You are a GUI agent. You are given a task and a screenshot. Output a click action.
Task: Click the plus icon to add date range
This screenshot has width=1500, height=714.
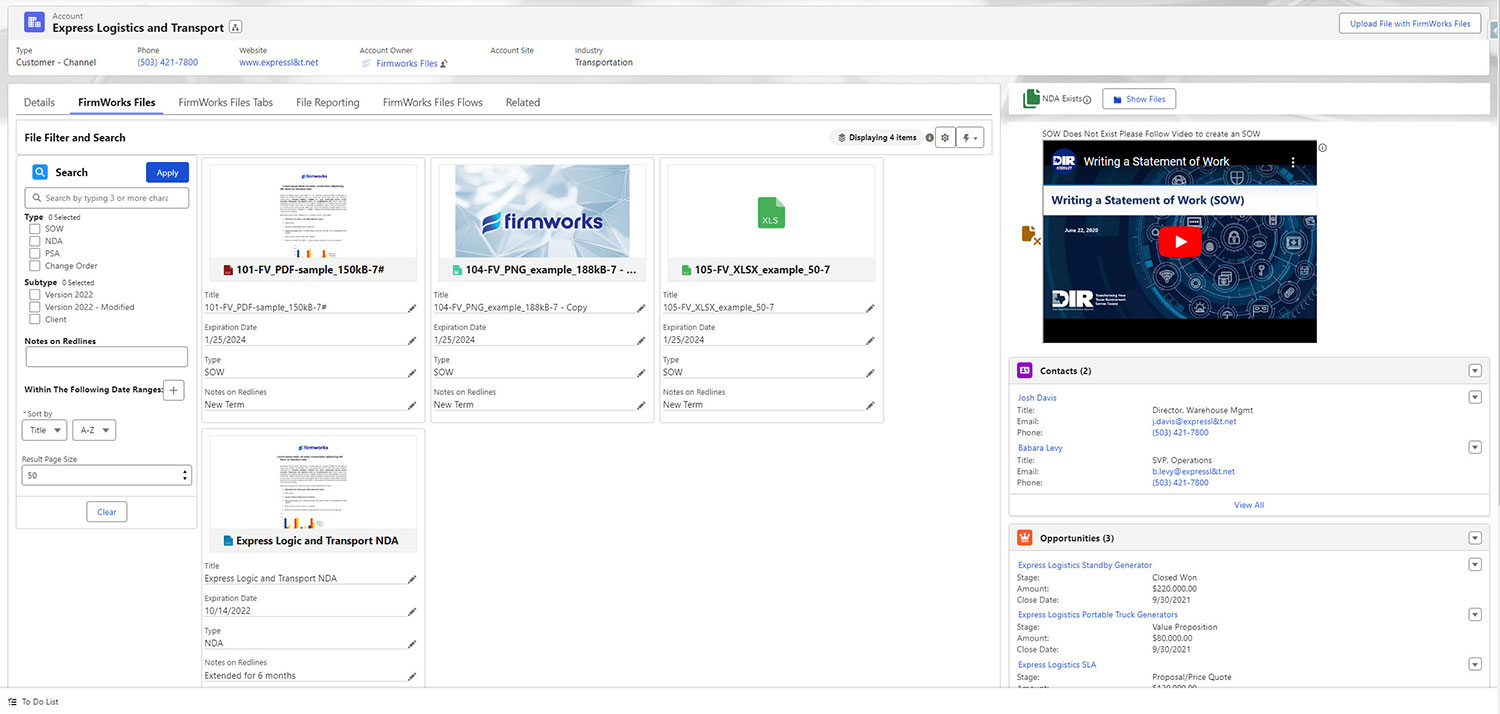click(x=173, y=390)
